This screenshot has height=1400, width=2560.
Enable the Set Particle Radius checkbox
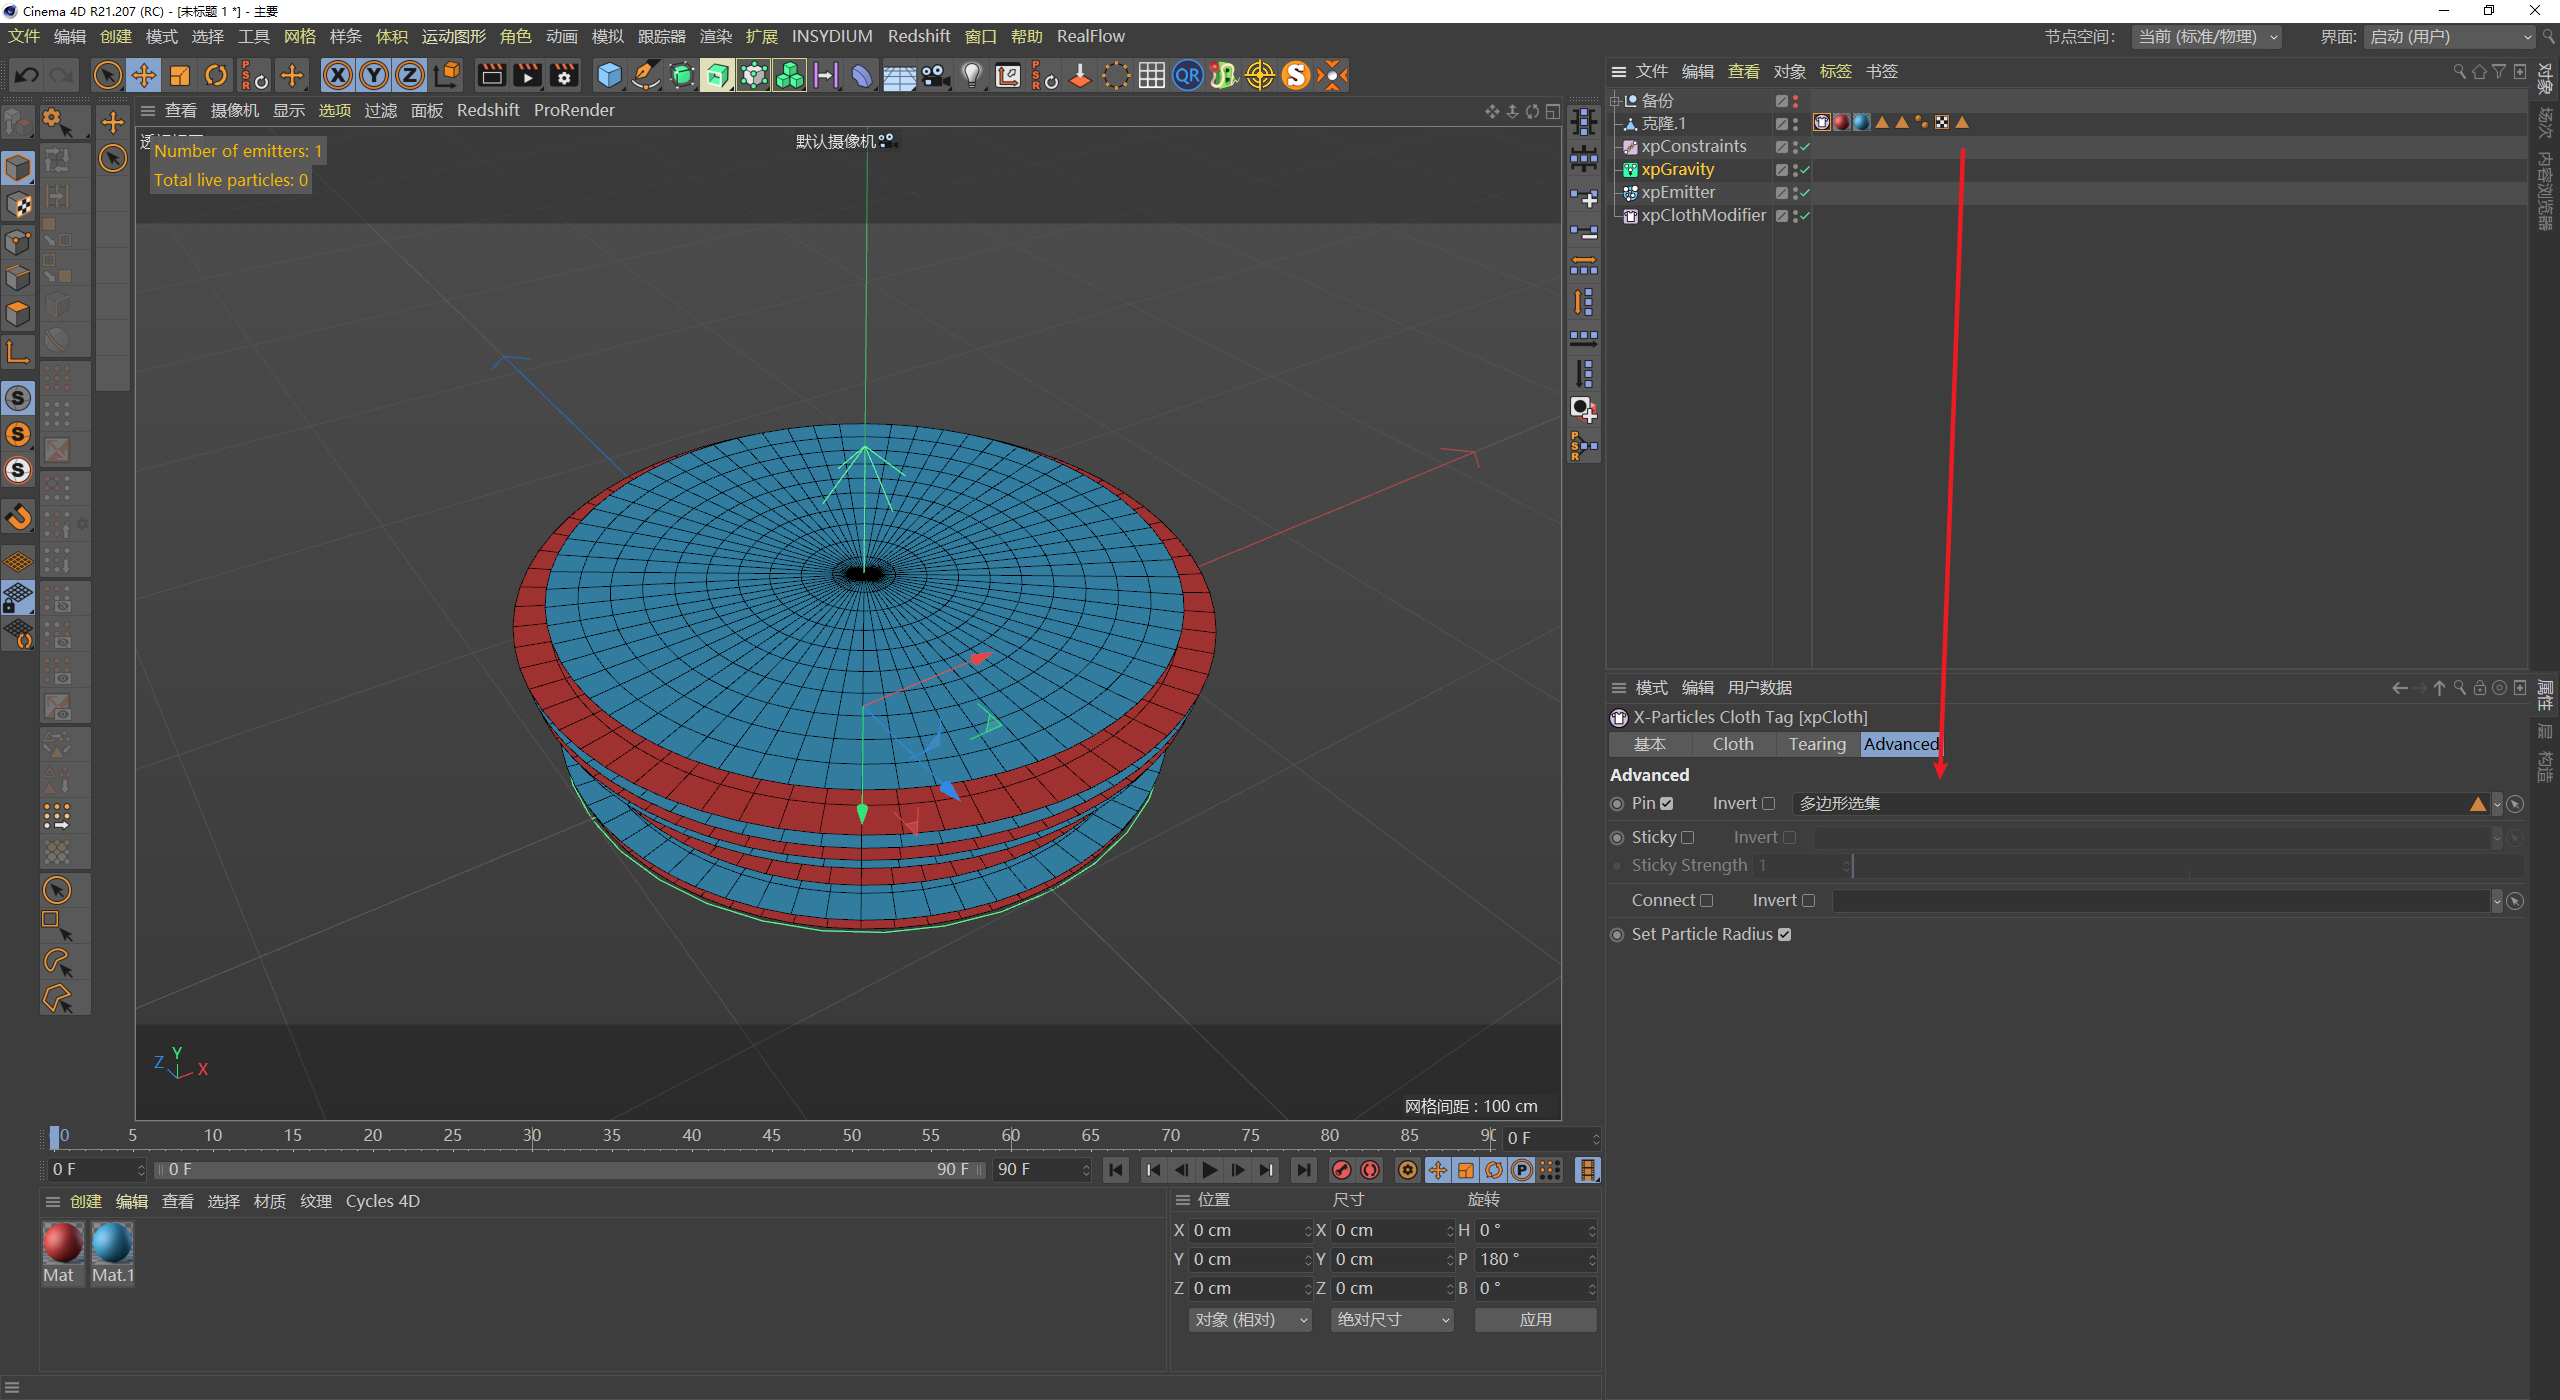(x=1784, y=933)
